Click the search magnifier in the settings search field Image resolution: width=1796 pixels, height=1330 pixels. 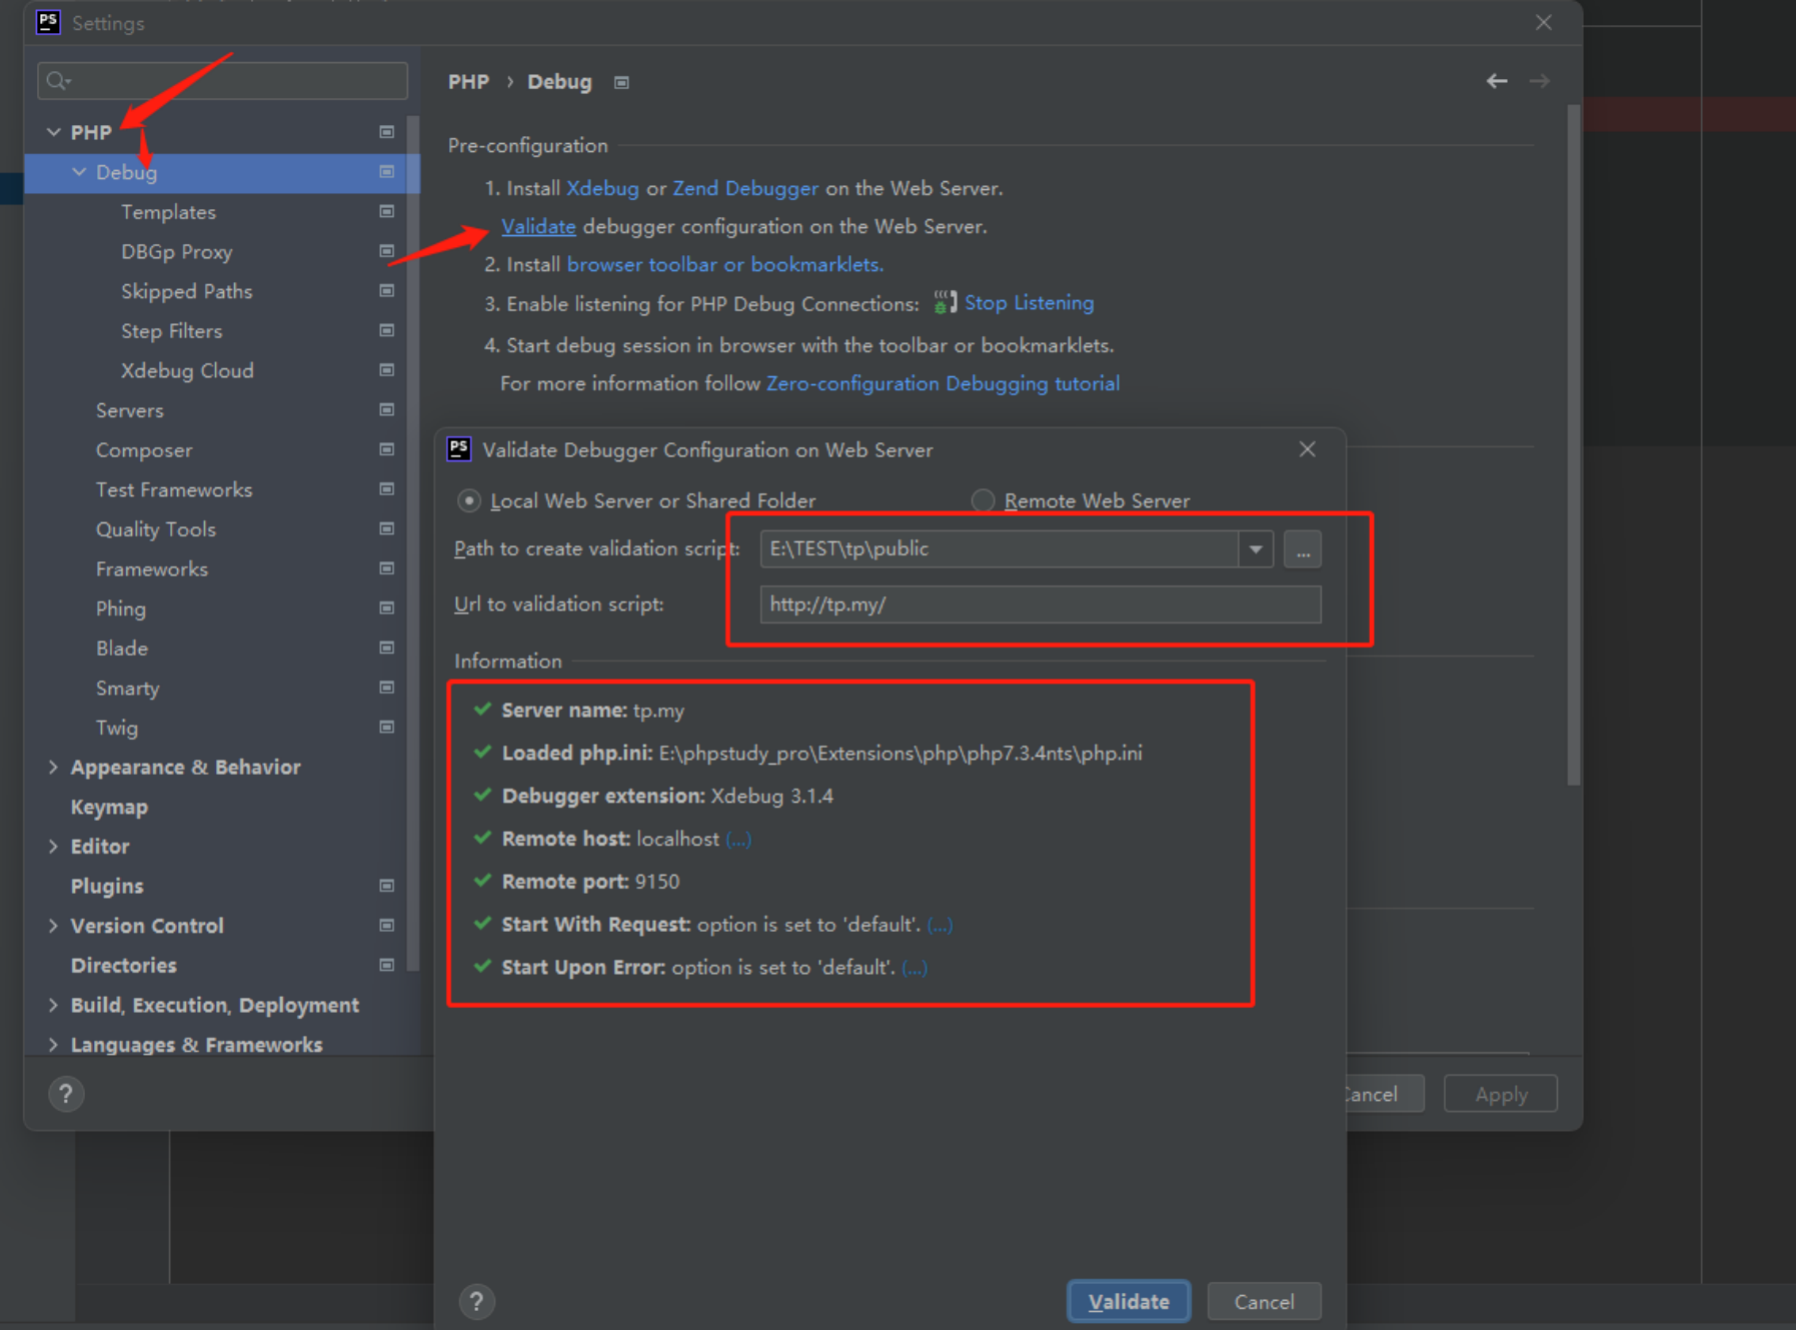tap(56, 80)
